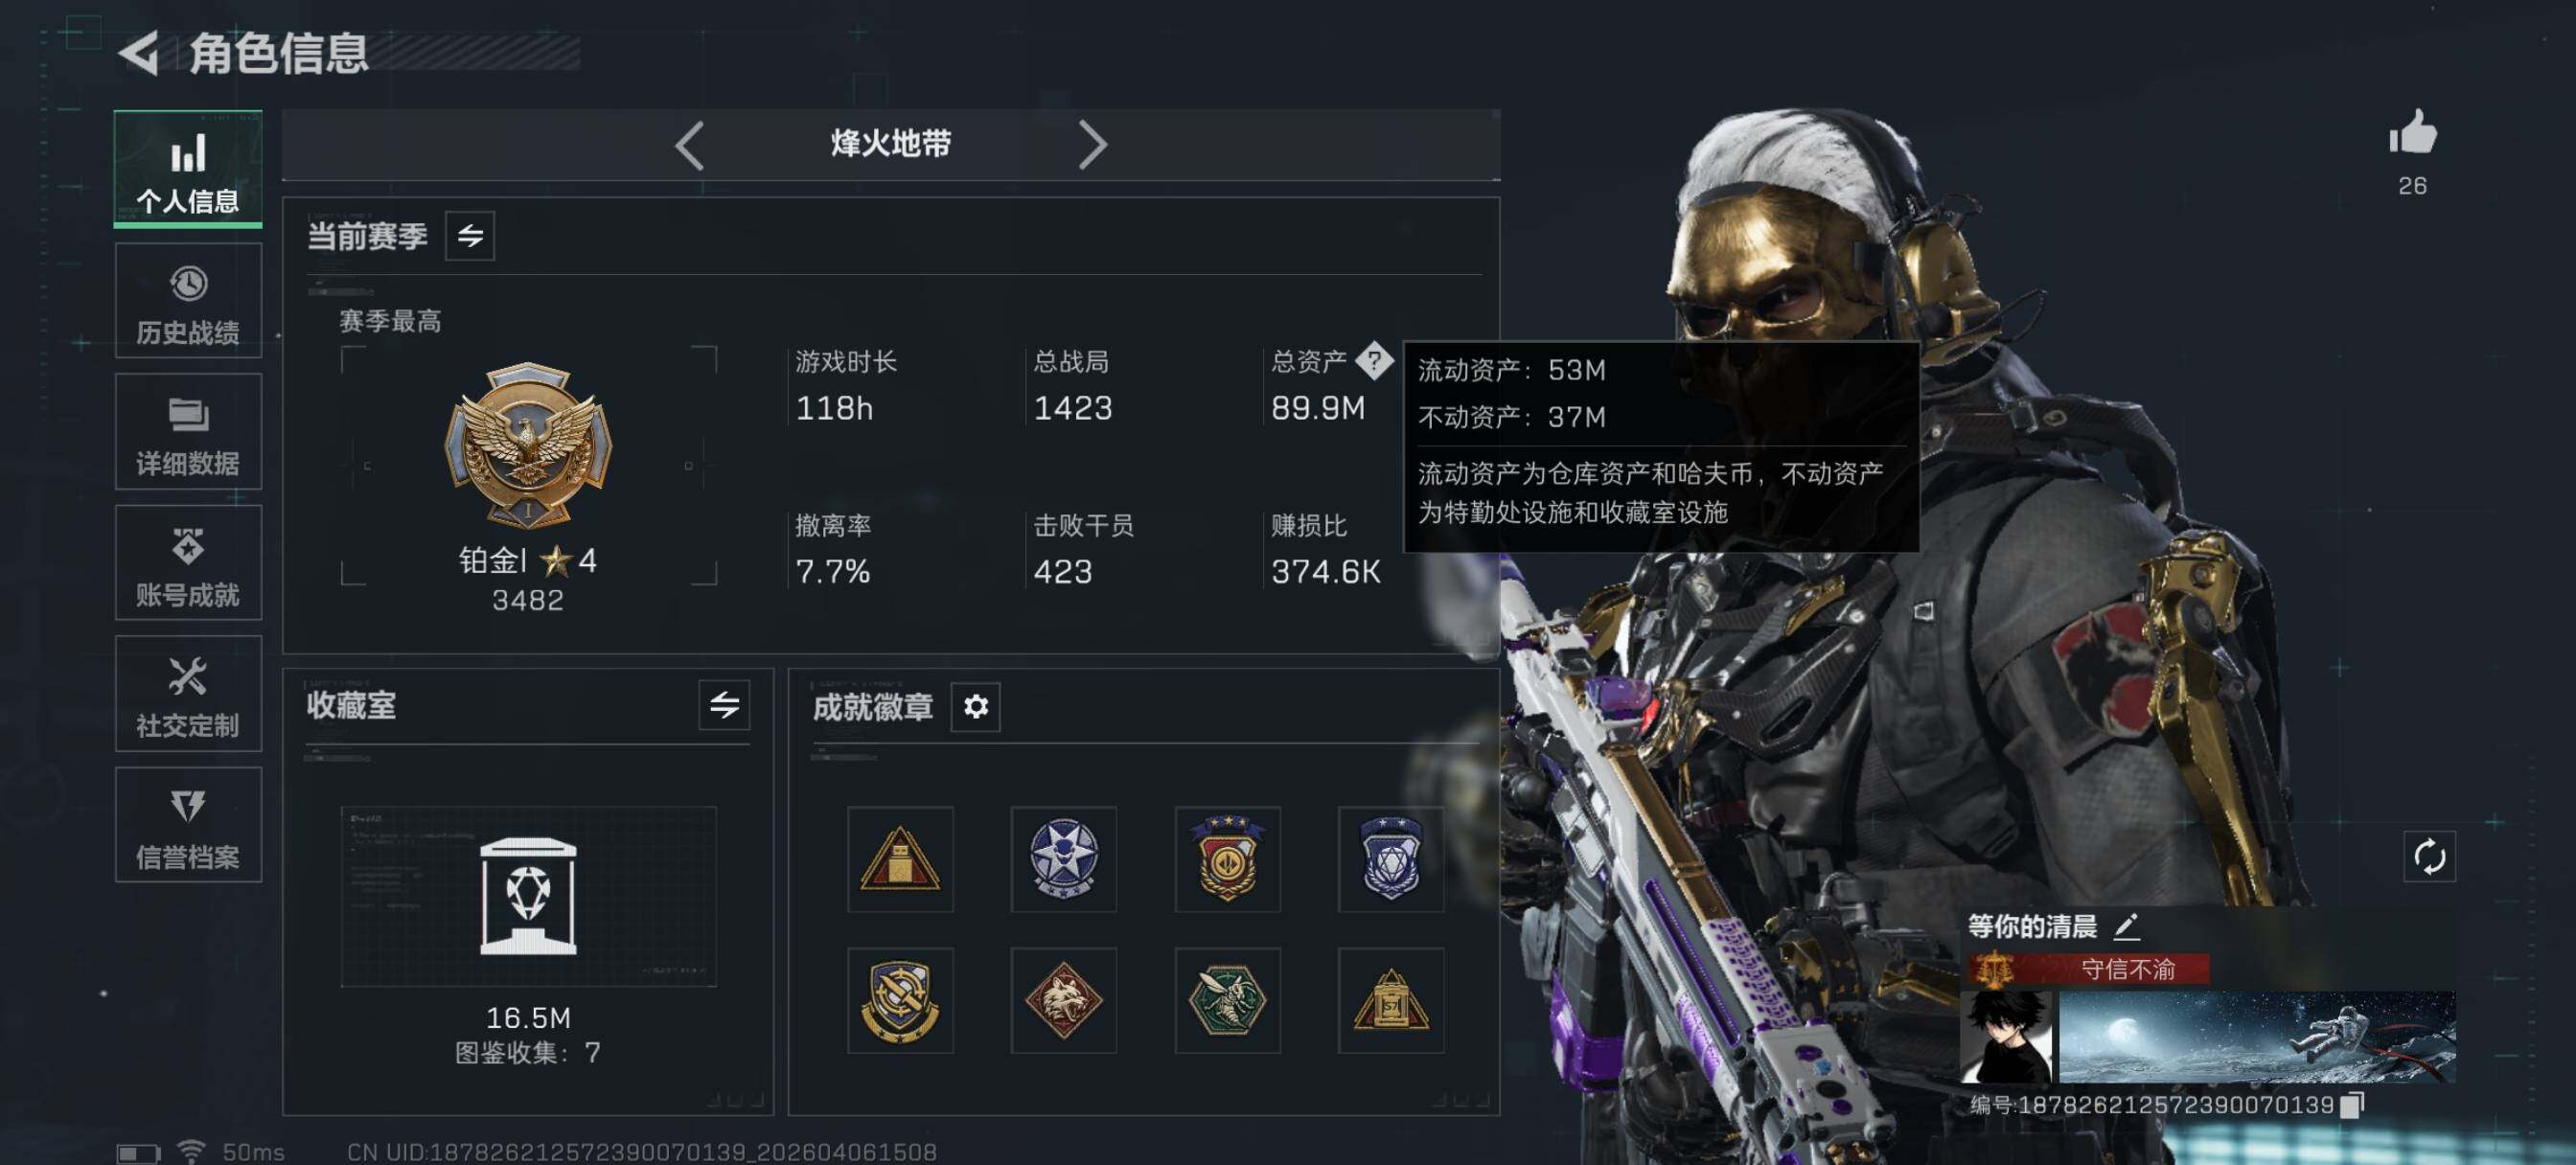The image size is (2576, 1165).
Task: Open the total assets question mark help
Action: [1375, 360]
